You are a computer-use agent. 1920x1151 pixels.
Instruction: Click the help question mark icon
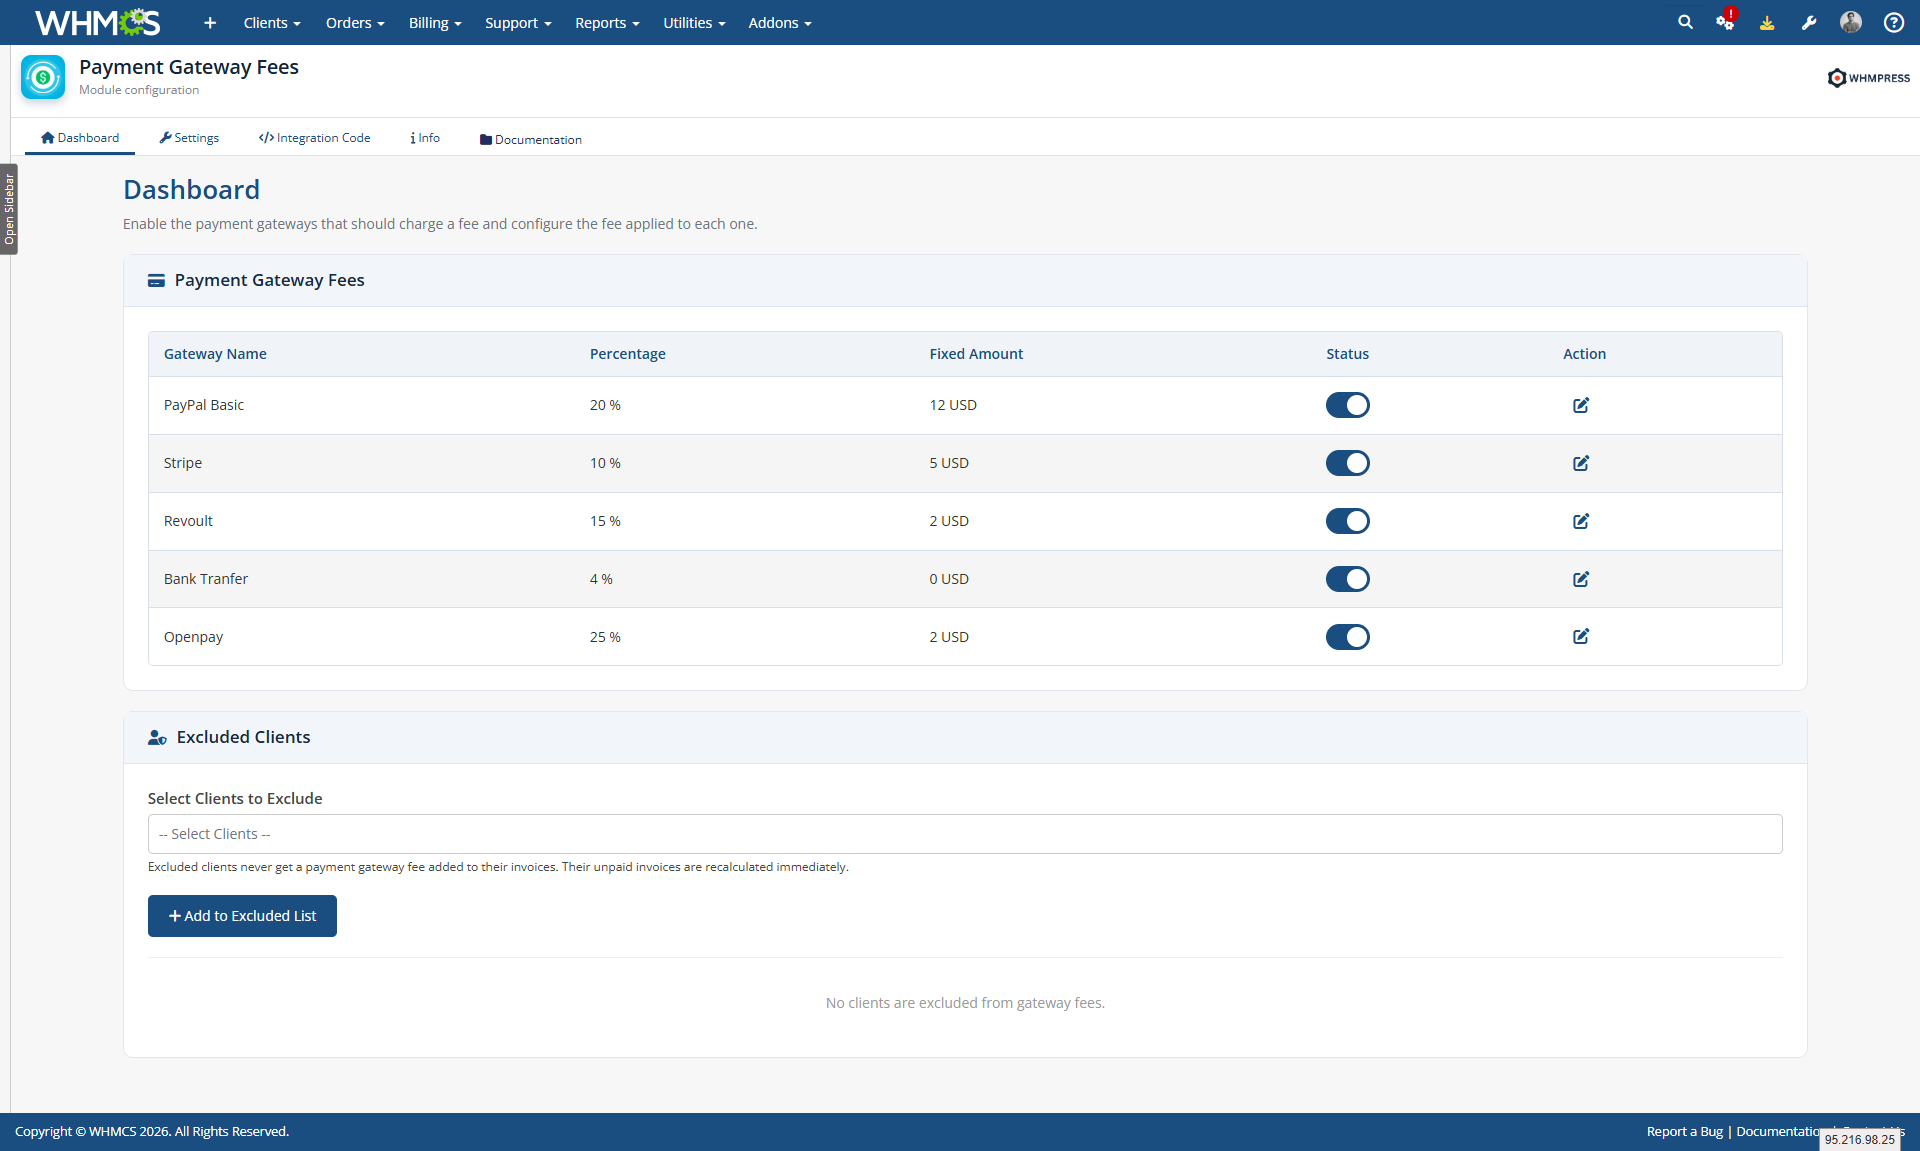tap(1894, 22)
